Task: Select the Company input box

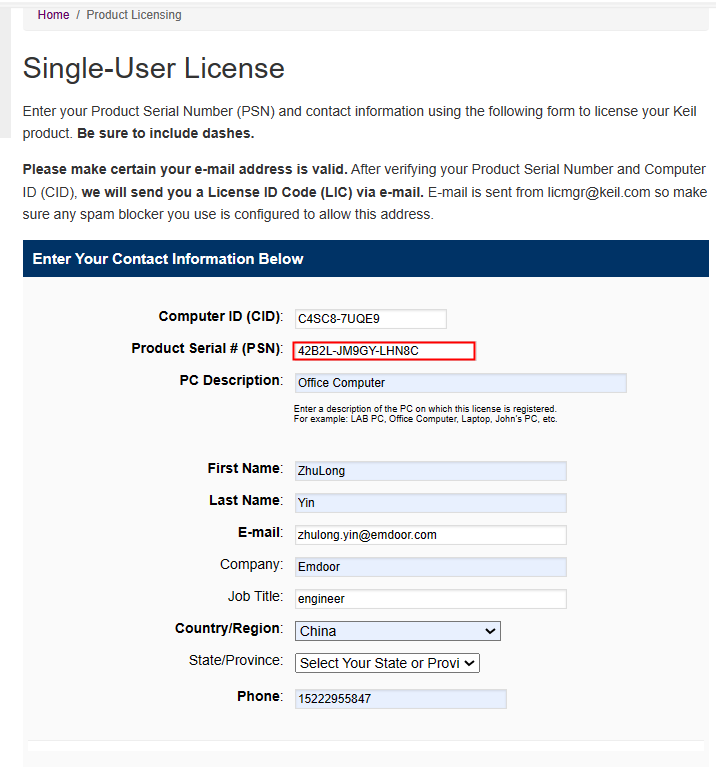Action: [x=430, y=567]
